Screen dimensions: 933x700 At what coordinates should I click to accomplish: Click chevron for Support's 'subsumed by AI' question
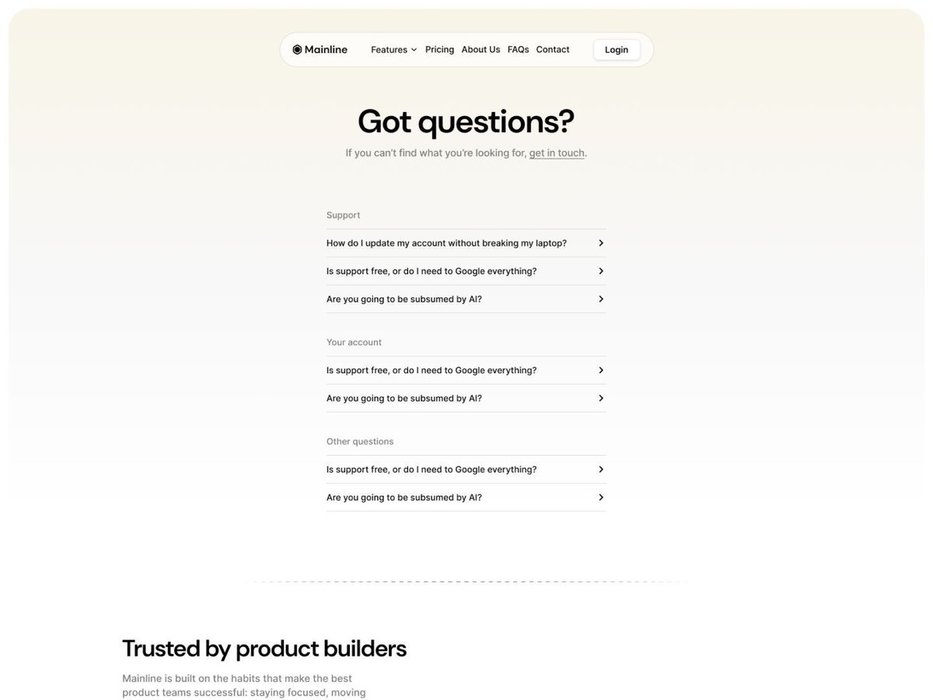[601, 299]
